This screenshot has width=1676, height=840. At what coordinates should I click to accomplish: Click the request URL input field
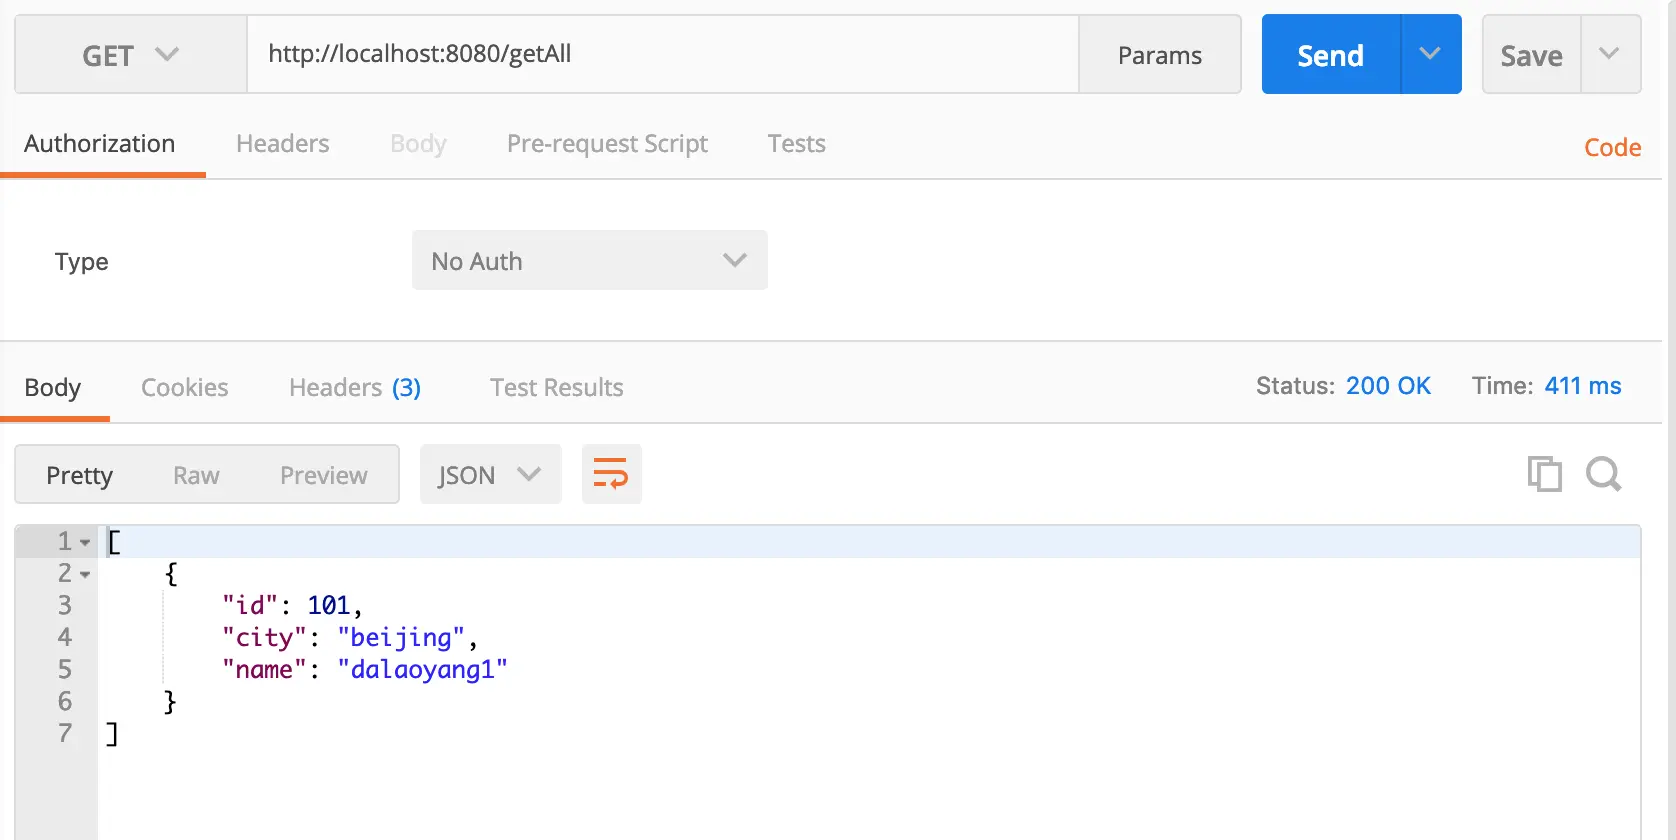pos(662,55)
